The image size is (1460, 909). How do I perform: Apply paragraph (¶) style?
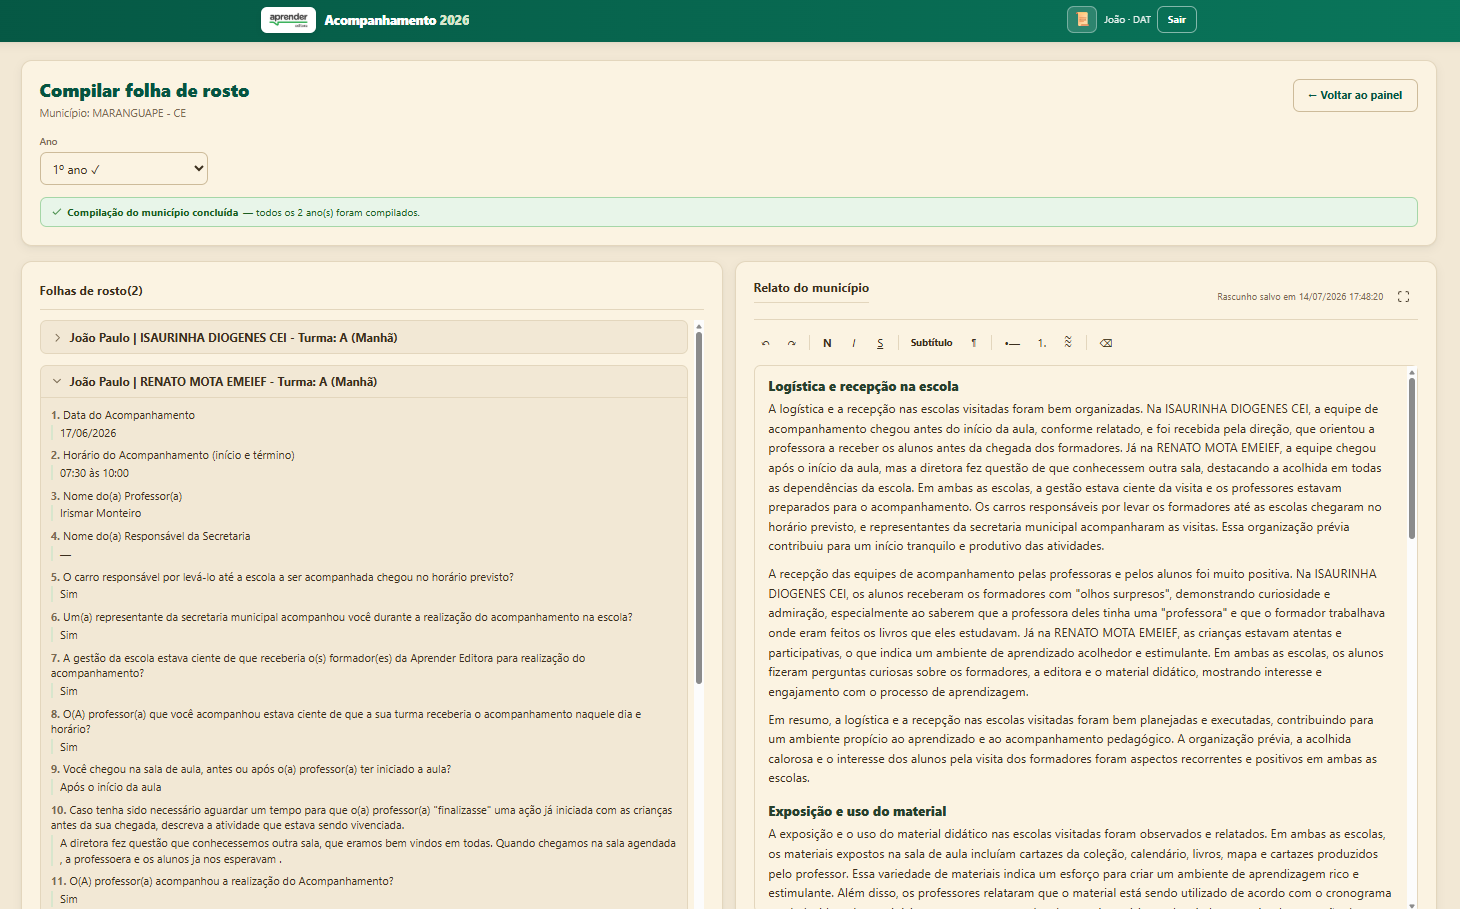[974, 343]
